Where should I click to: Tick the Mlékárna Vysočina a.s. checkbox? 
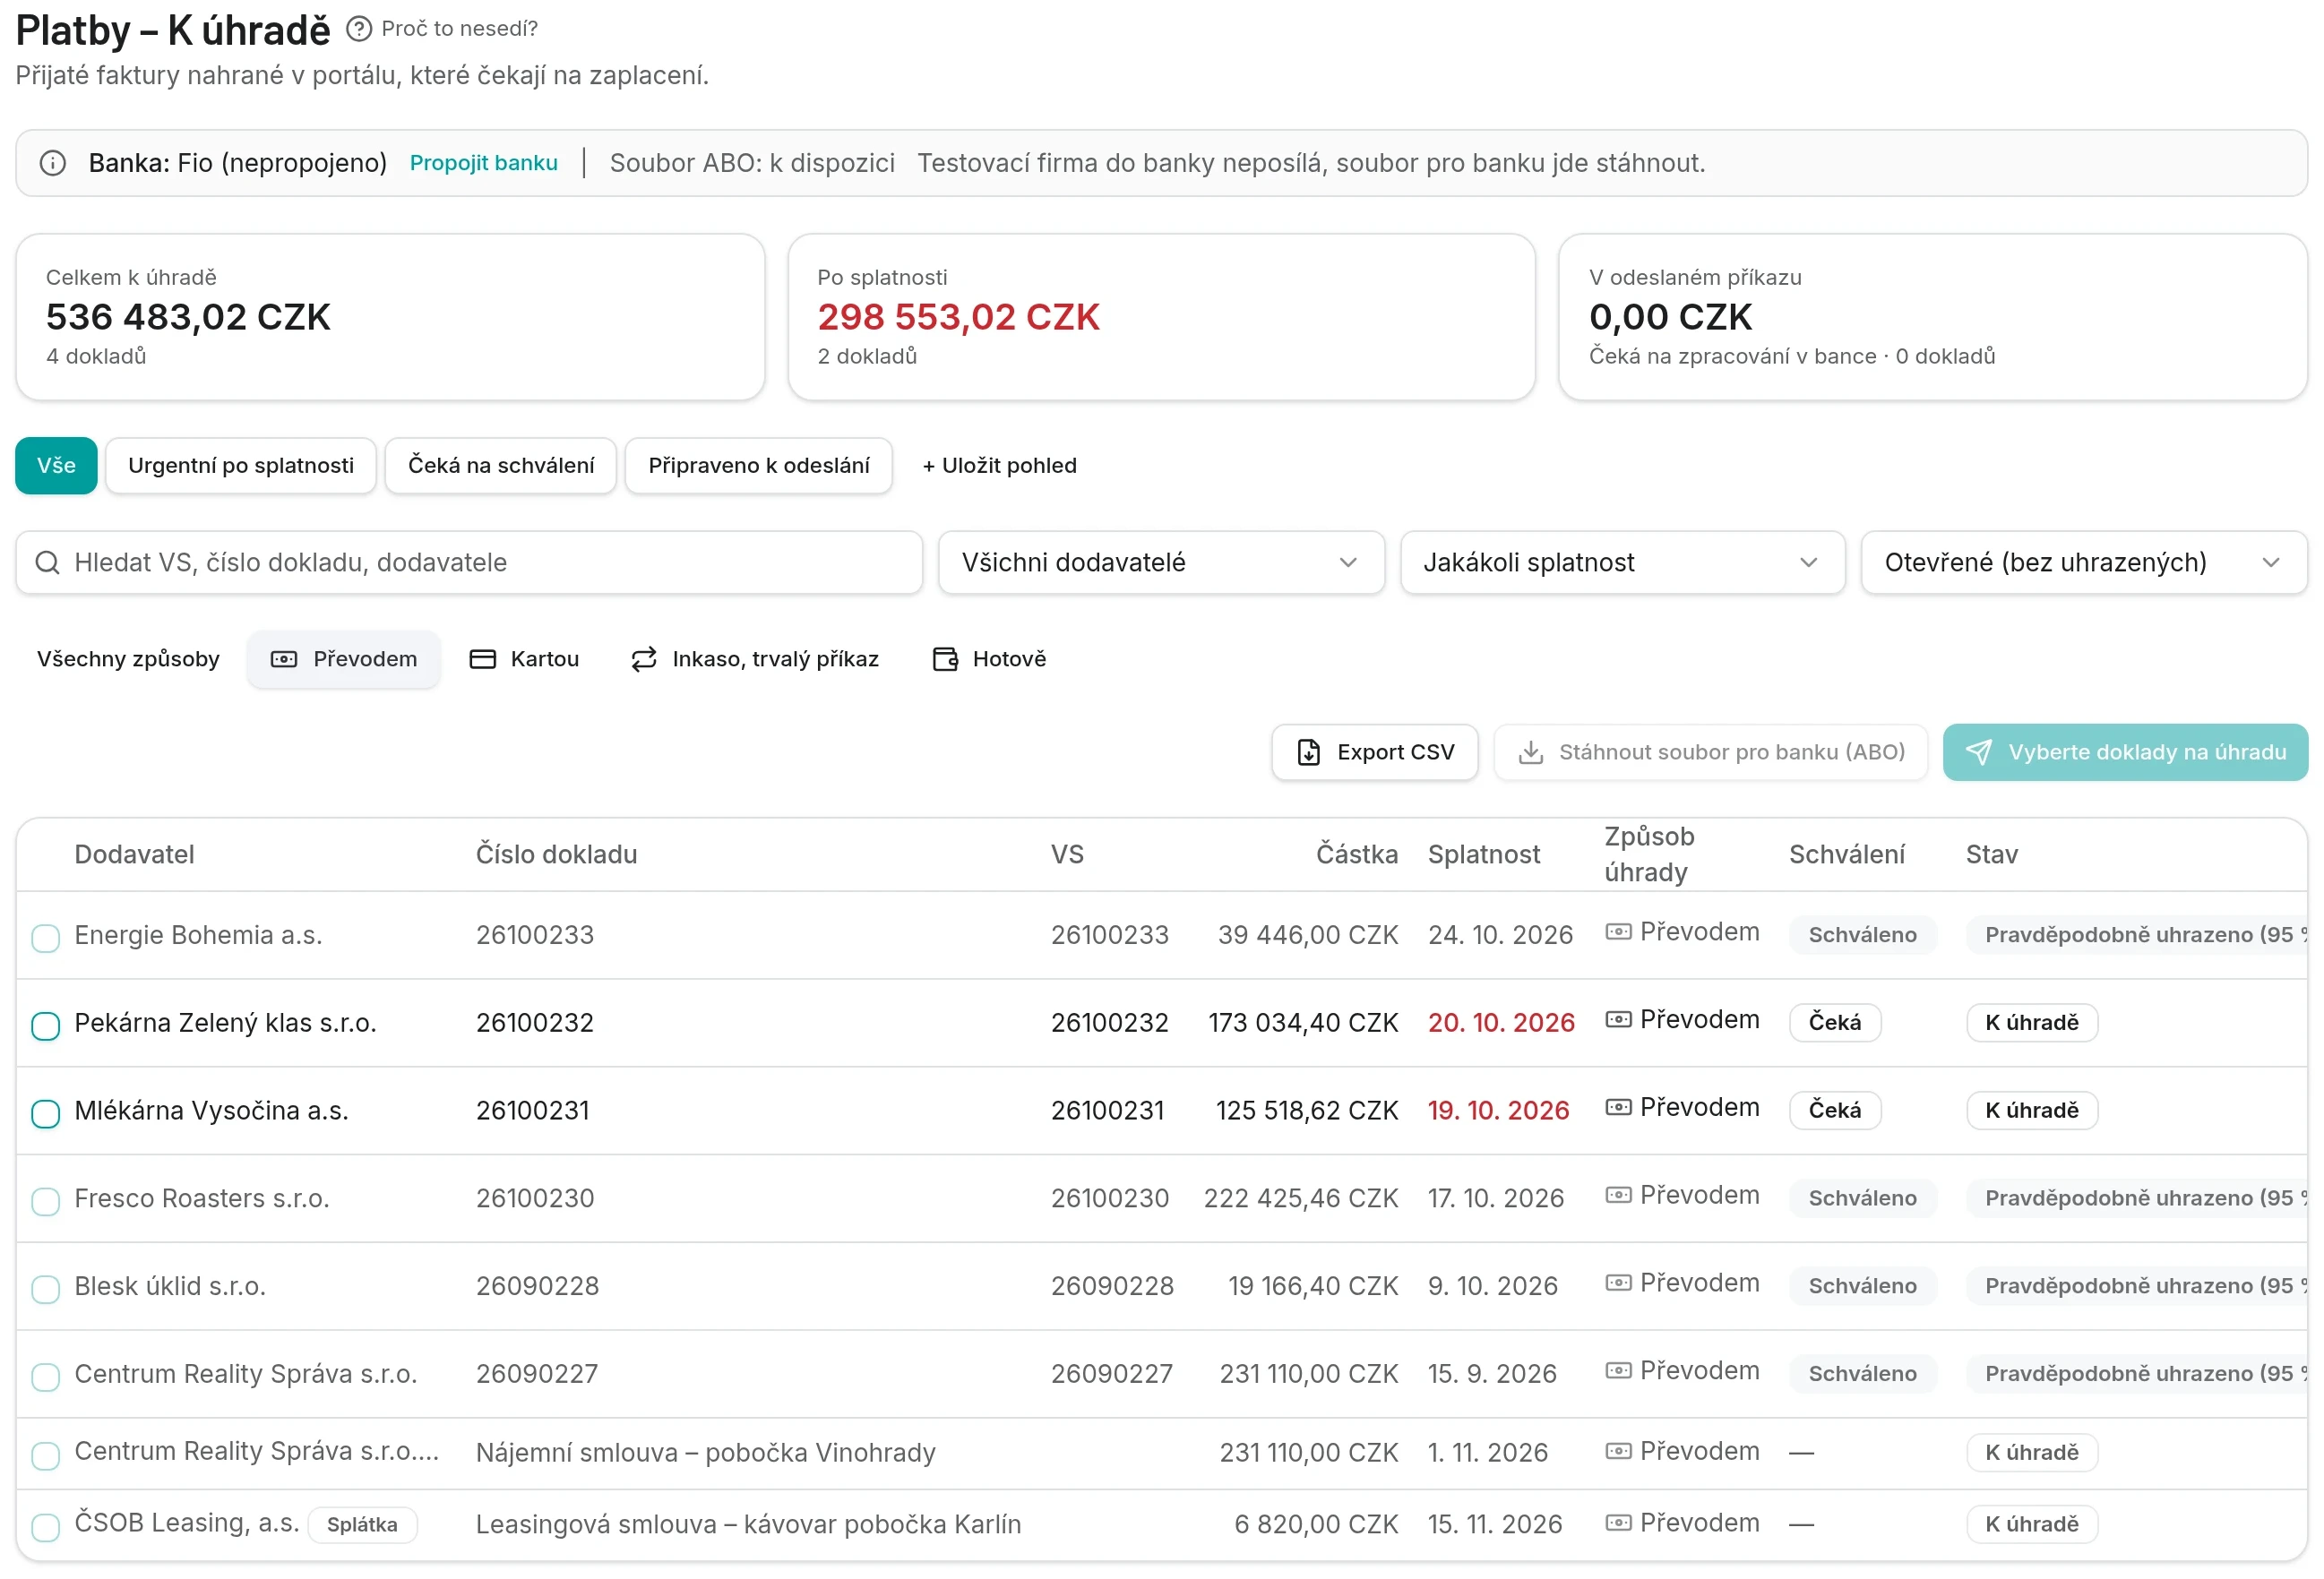pyautogui.click(x=46, y=1115)
